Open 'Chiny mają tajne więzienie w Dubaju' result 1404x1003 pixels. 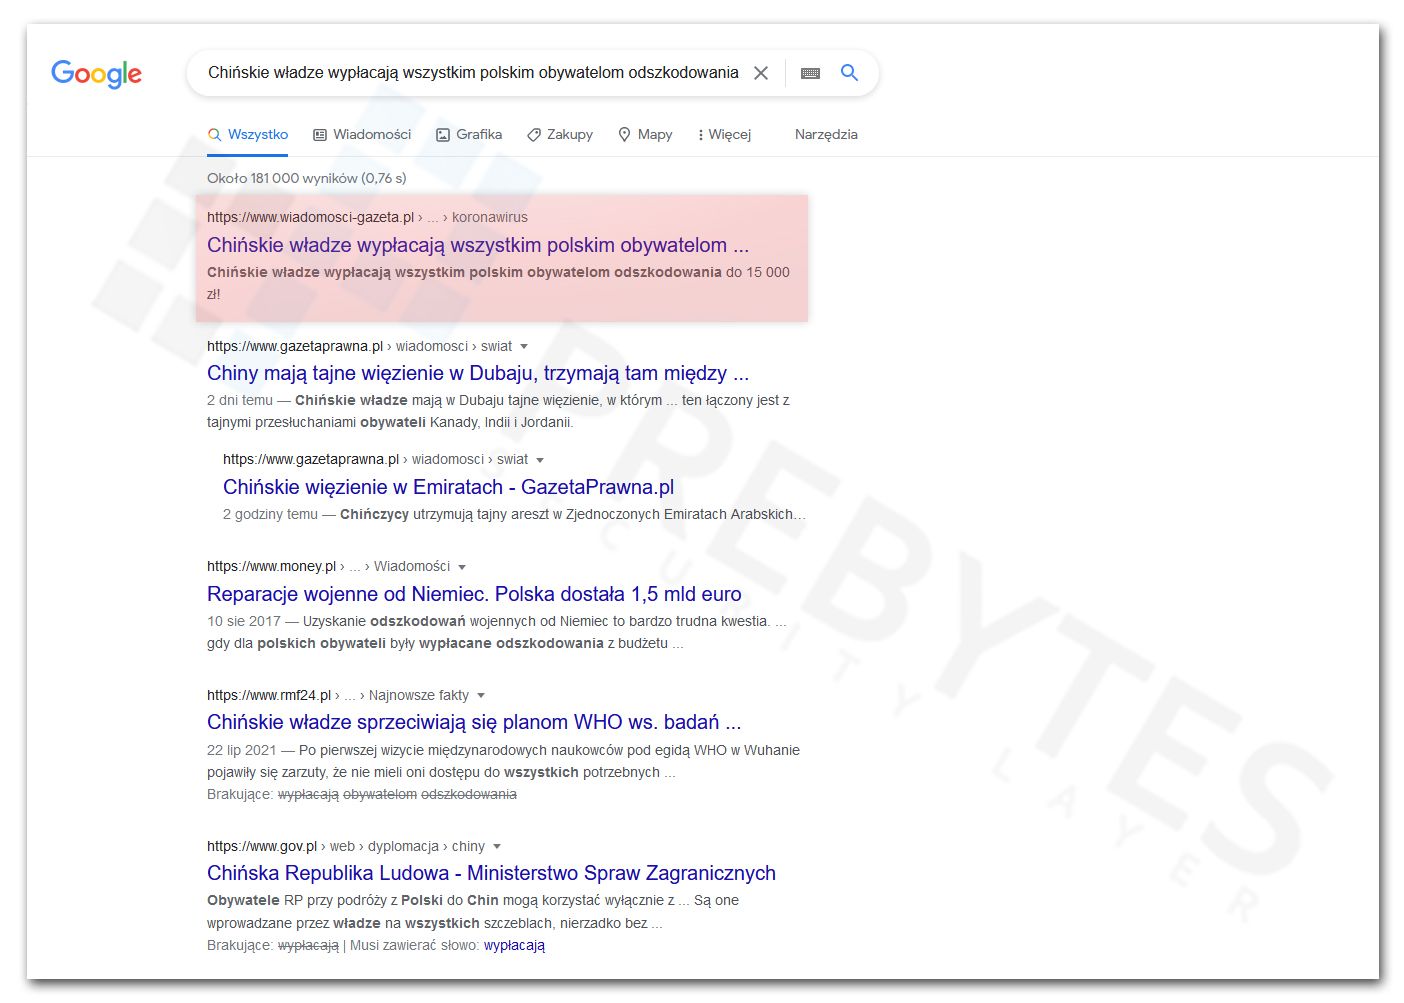[478, 373]
